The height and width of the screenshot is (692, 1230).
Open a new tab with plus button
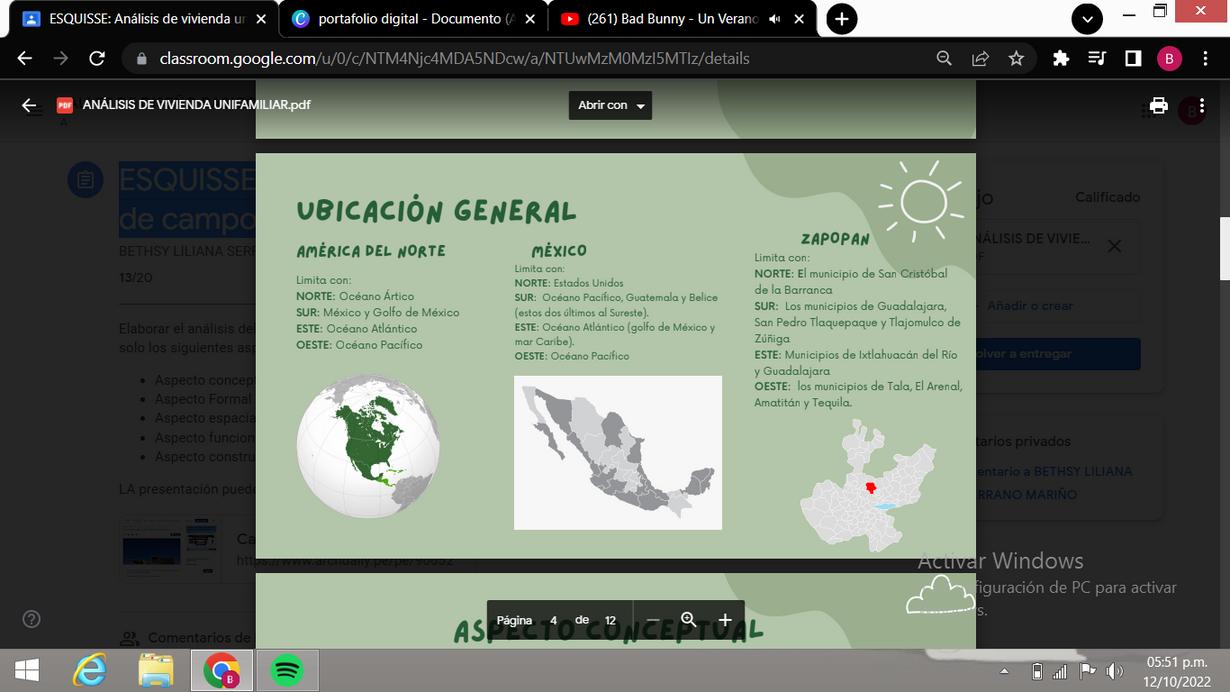pos(842,19)
